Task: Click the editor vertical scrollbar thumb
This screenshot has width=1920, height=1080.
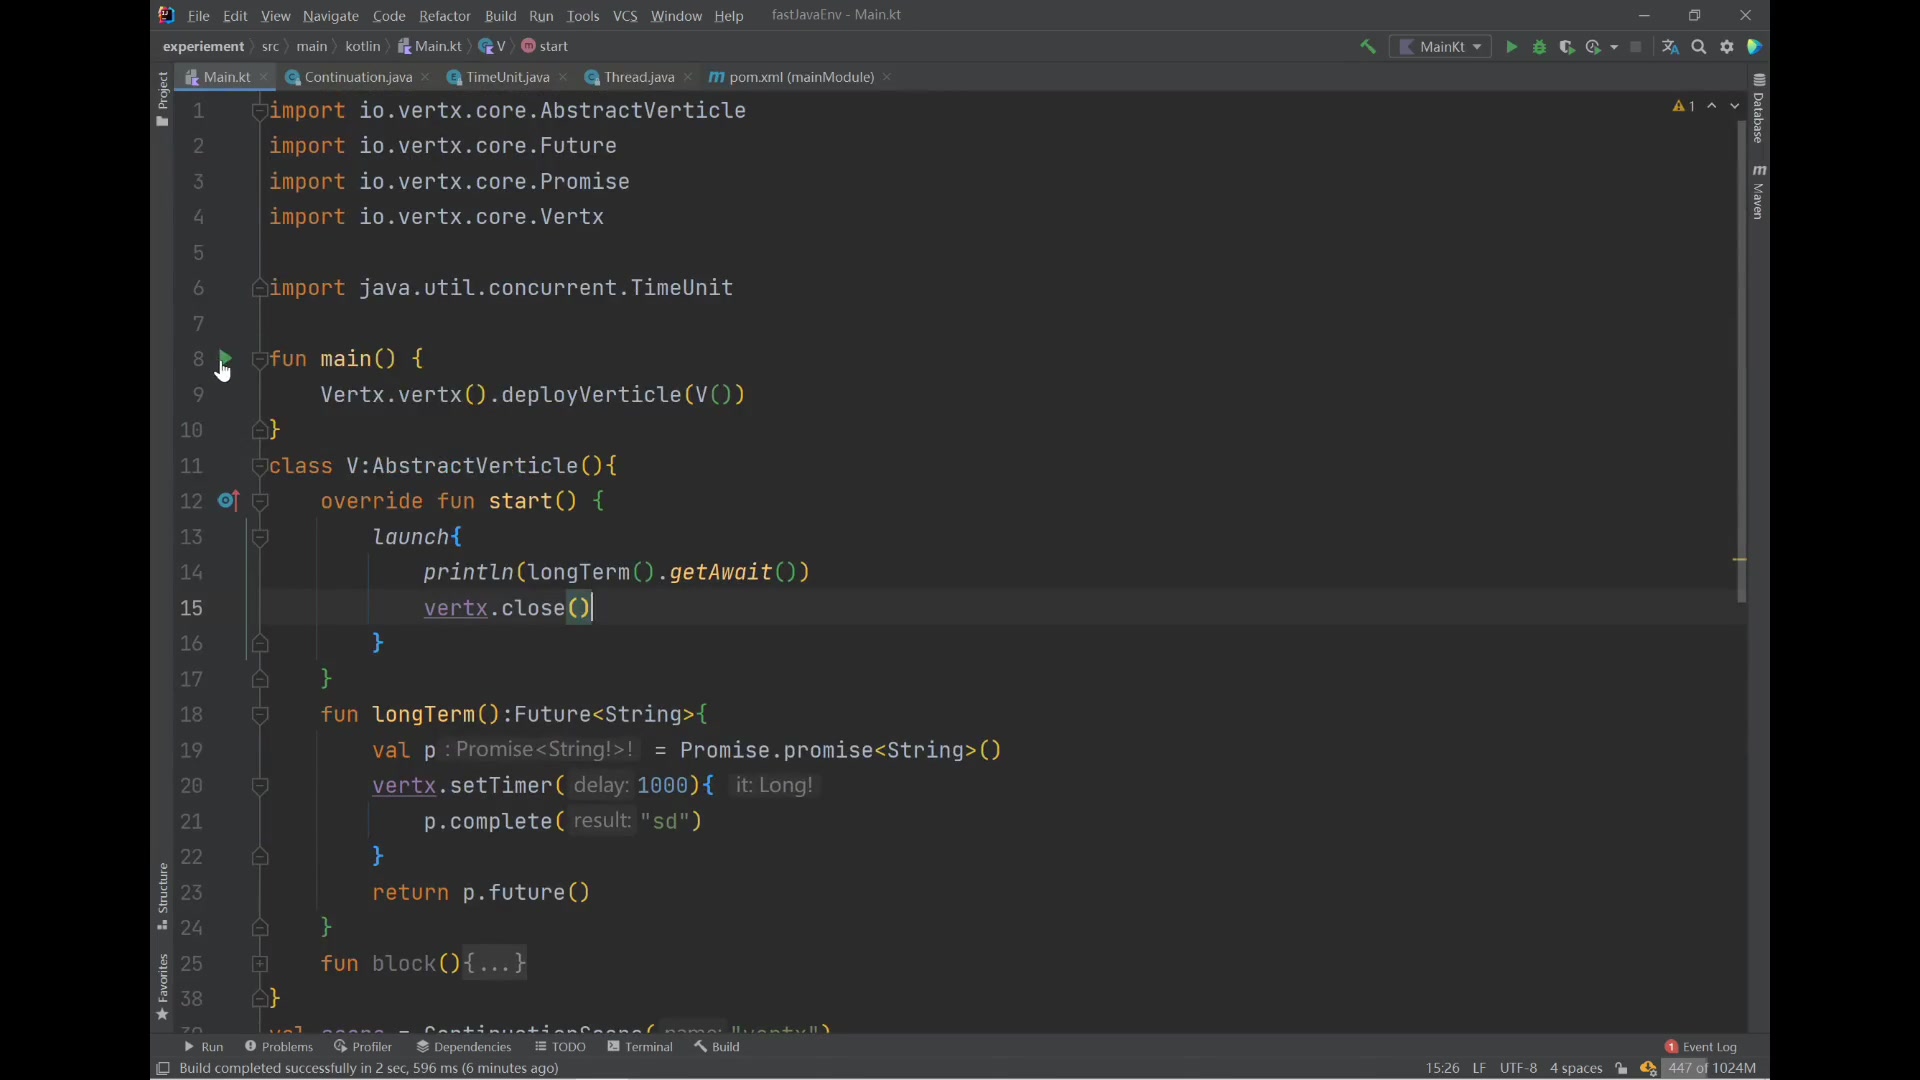Action: [1741, 360]
